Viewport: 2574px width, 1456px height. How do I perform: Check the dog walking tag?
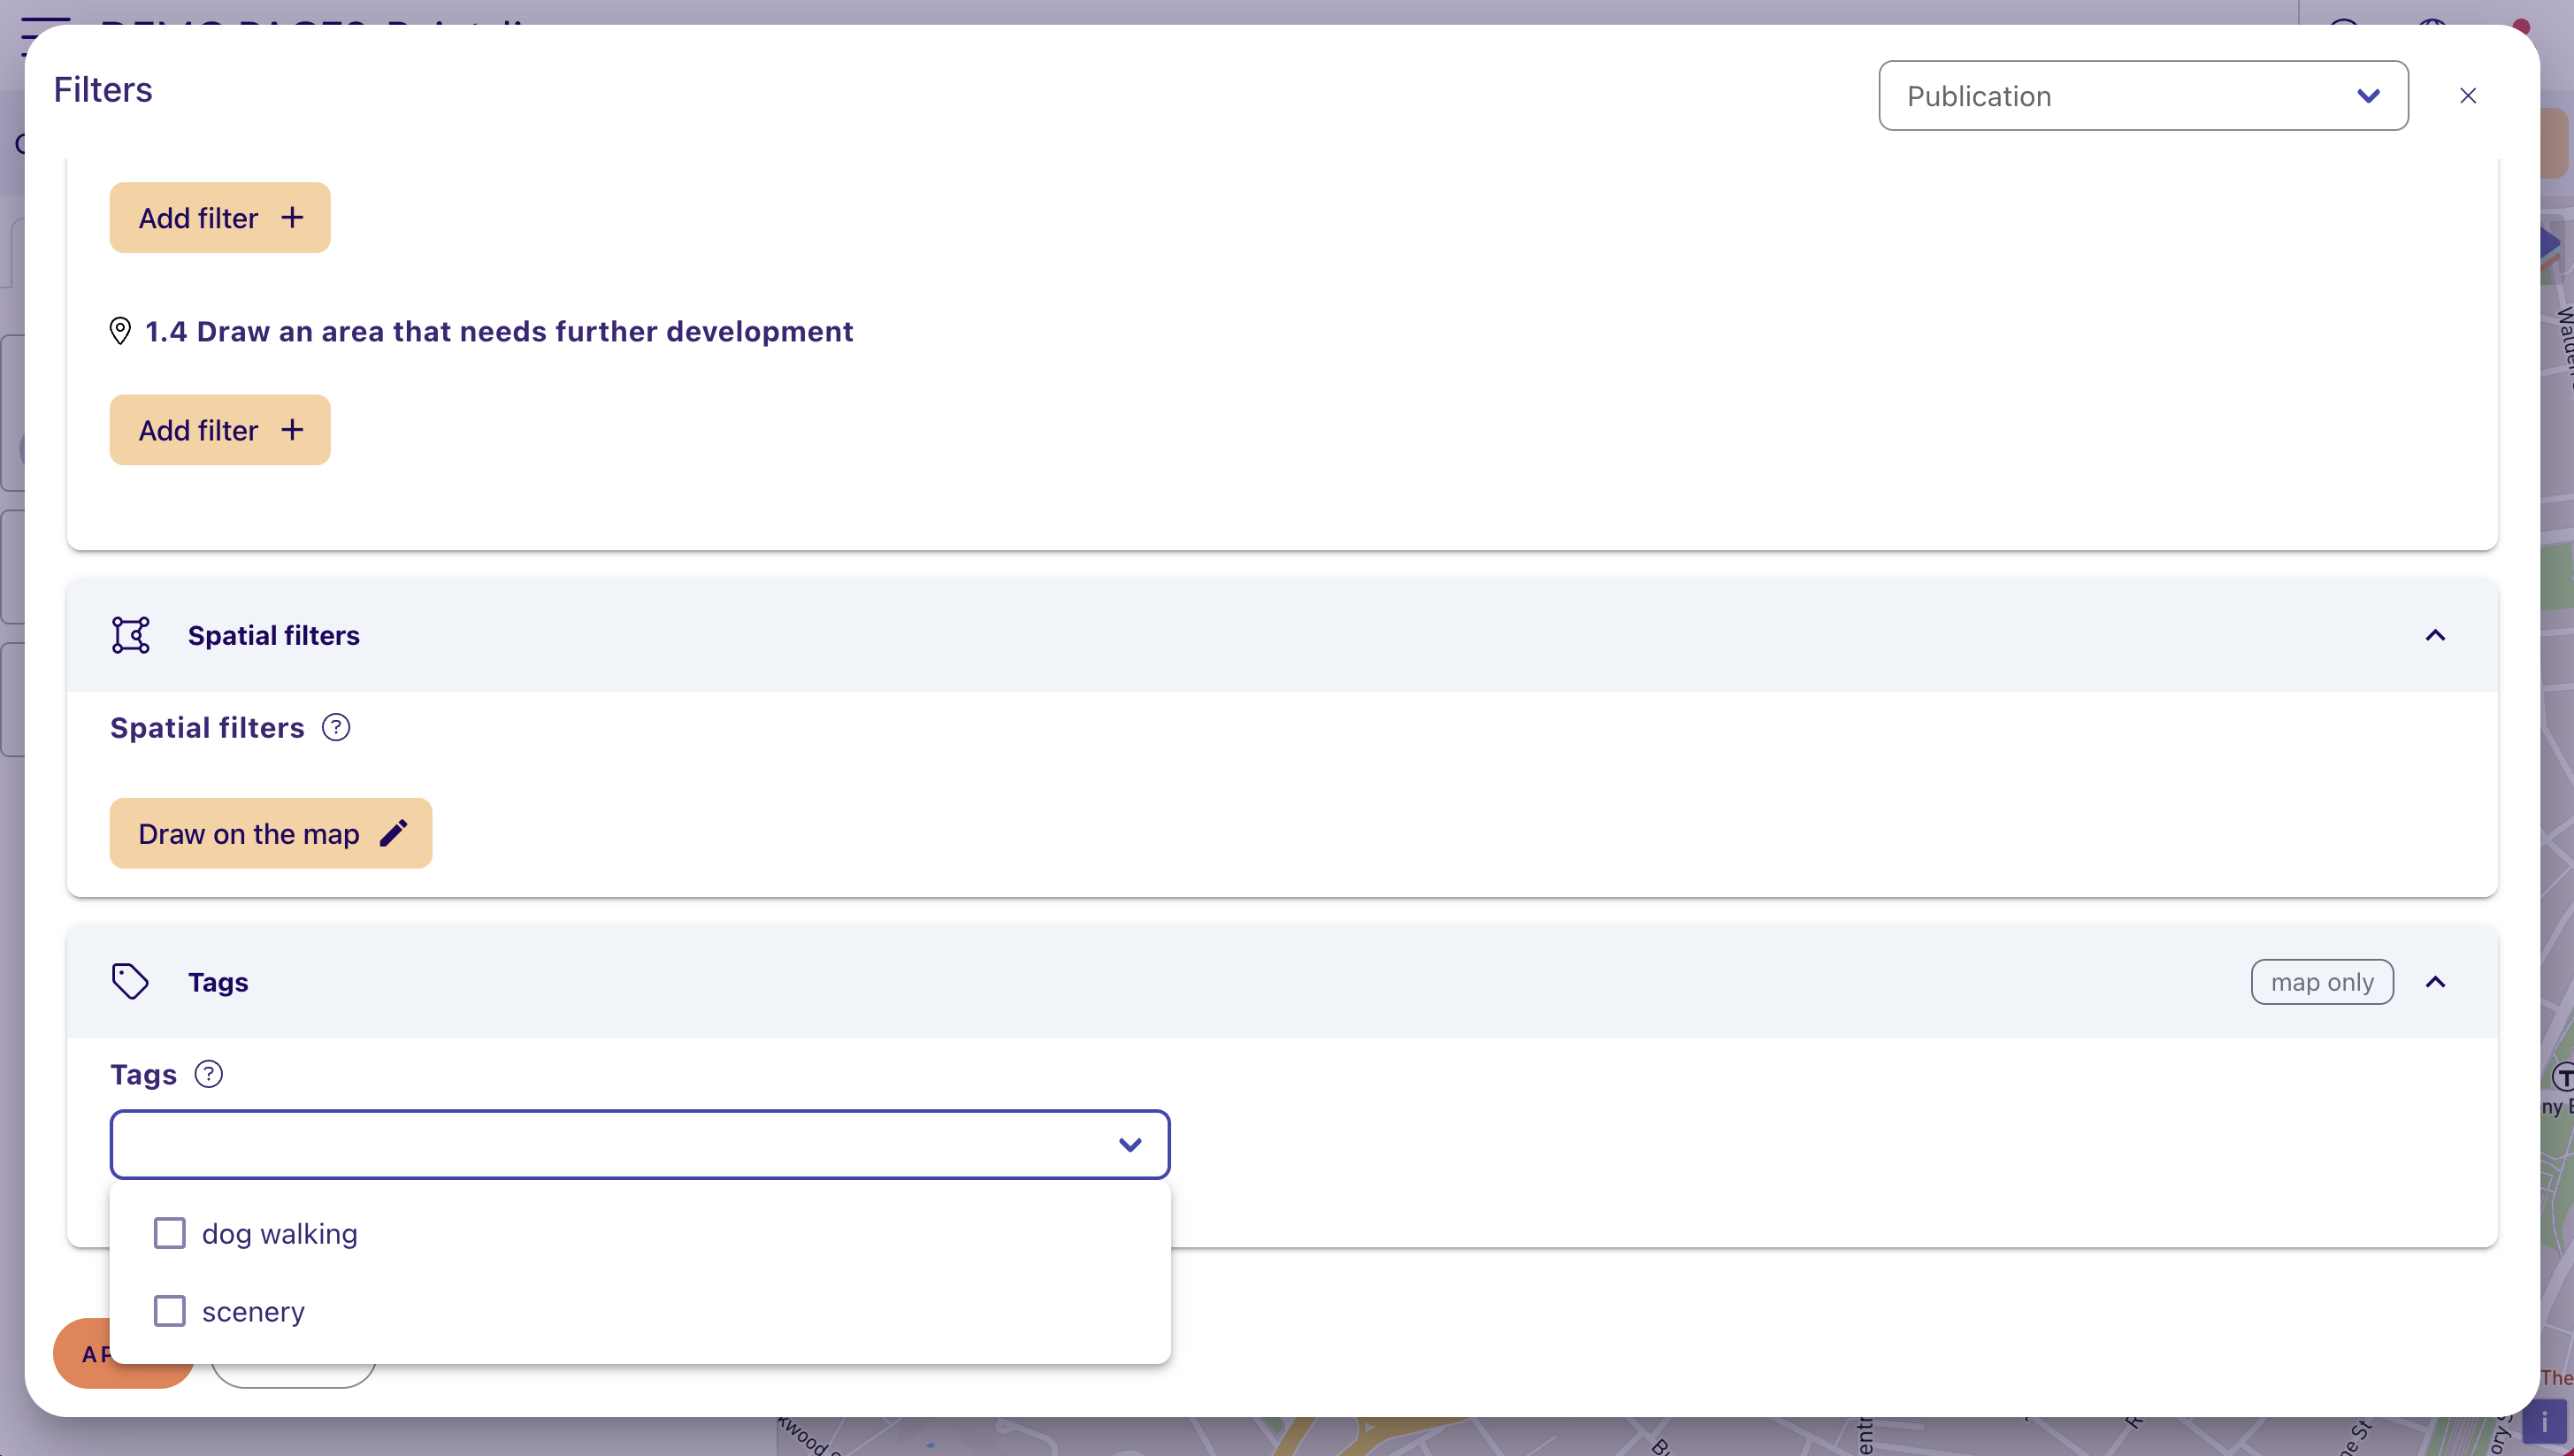point(170,1234)
